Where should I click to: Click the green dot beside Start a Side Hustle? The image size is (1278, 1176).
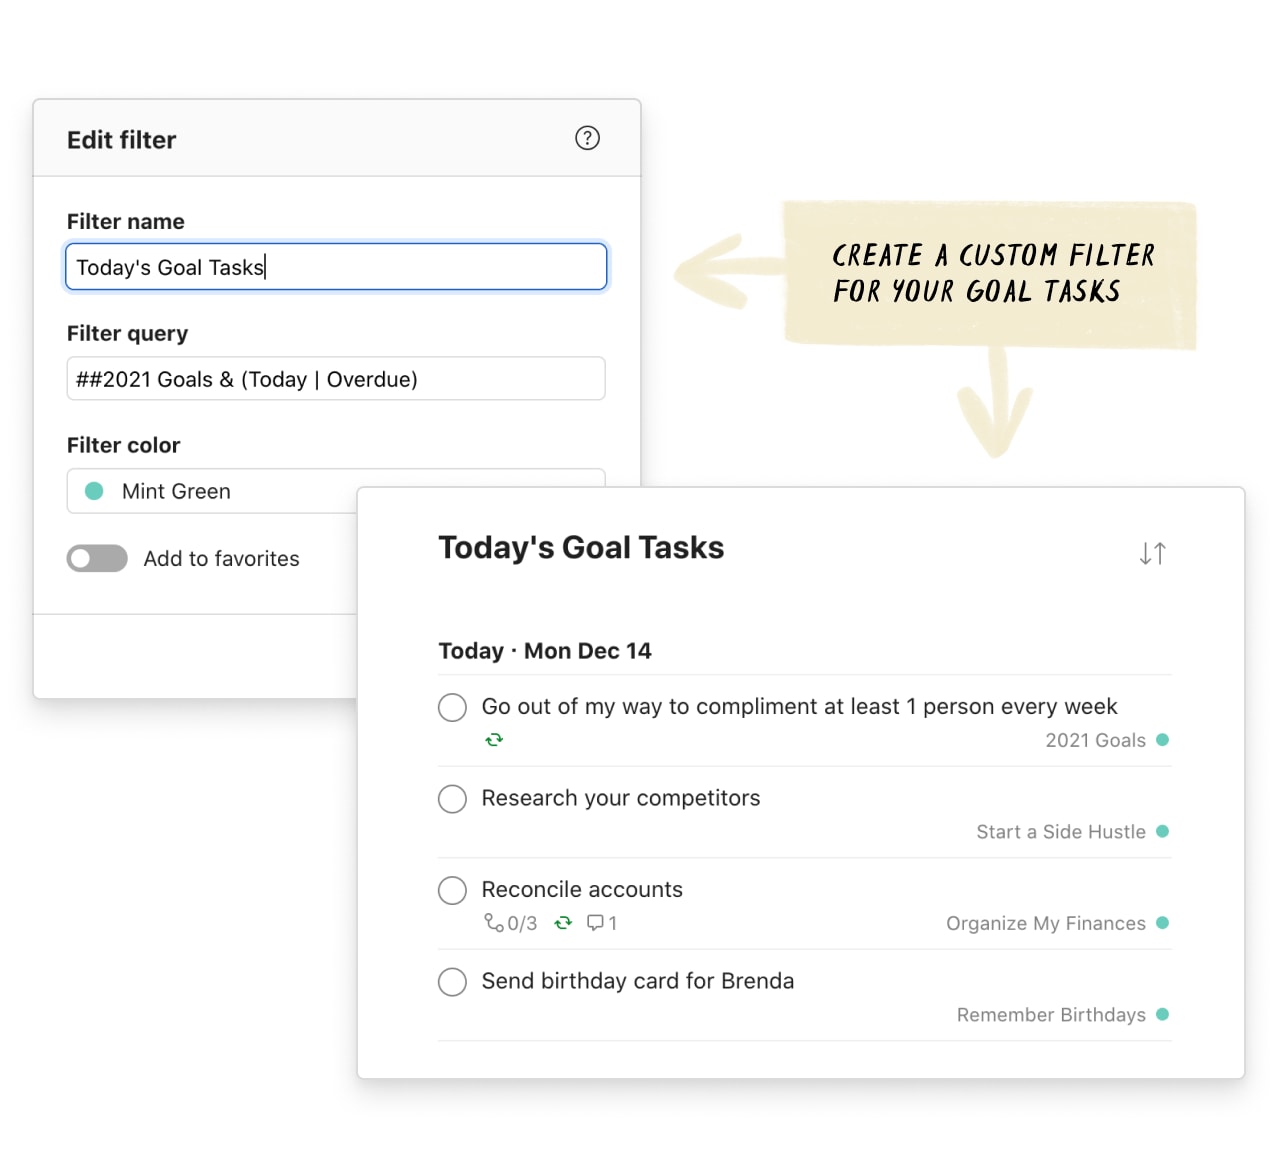1163,831
